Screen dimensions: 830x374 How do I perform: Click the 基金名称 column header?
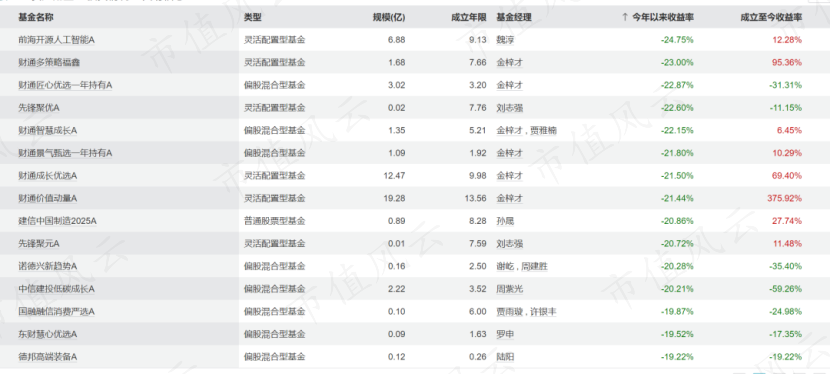pos(34,17)
